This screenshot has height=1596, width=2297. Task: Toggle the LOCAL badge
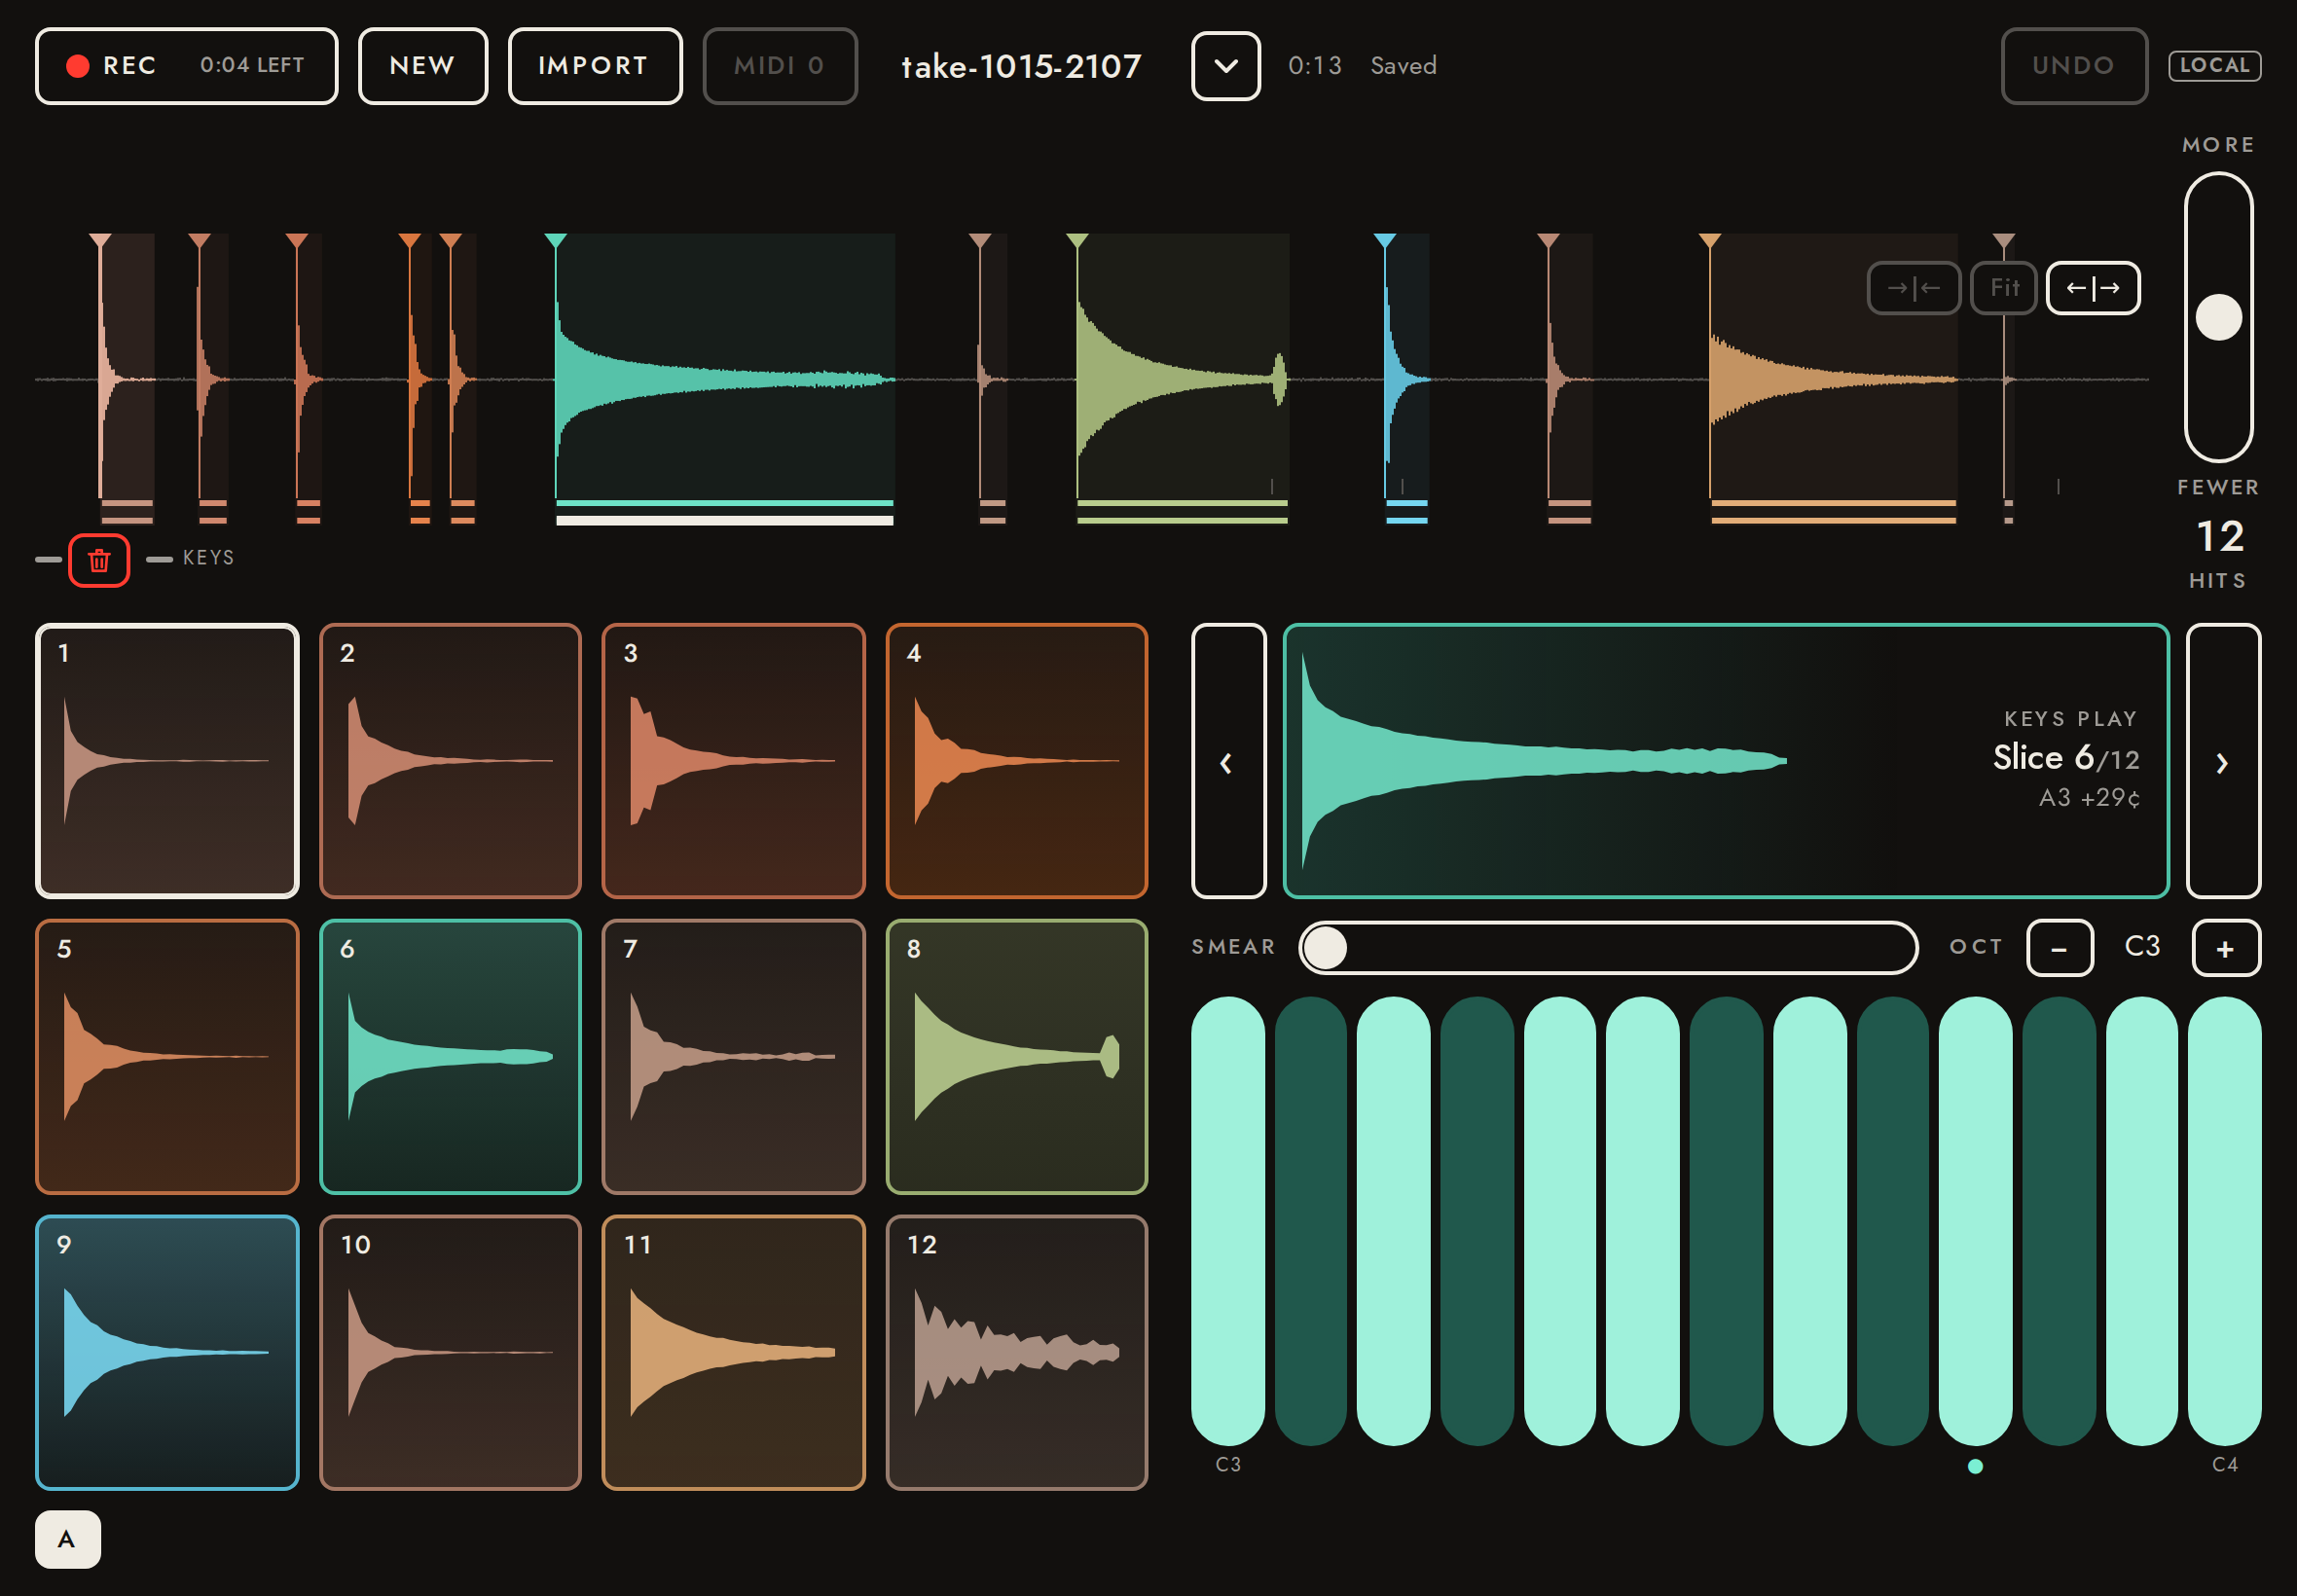2214,66
